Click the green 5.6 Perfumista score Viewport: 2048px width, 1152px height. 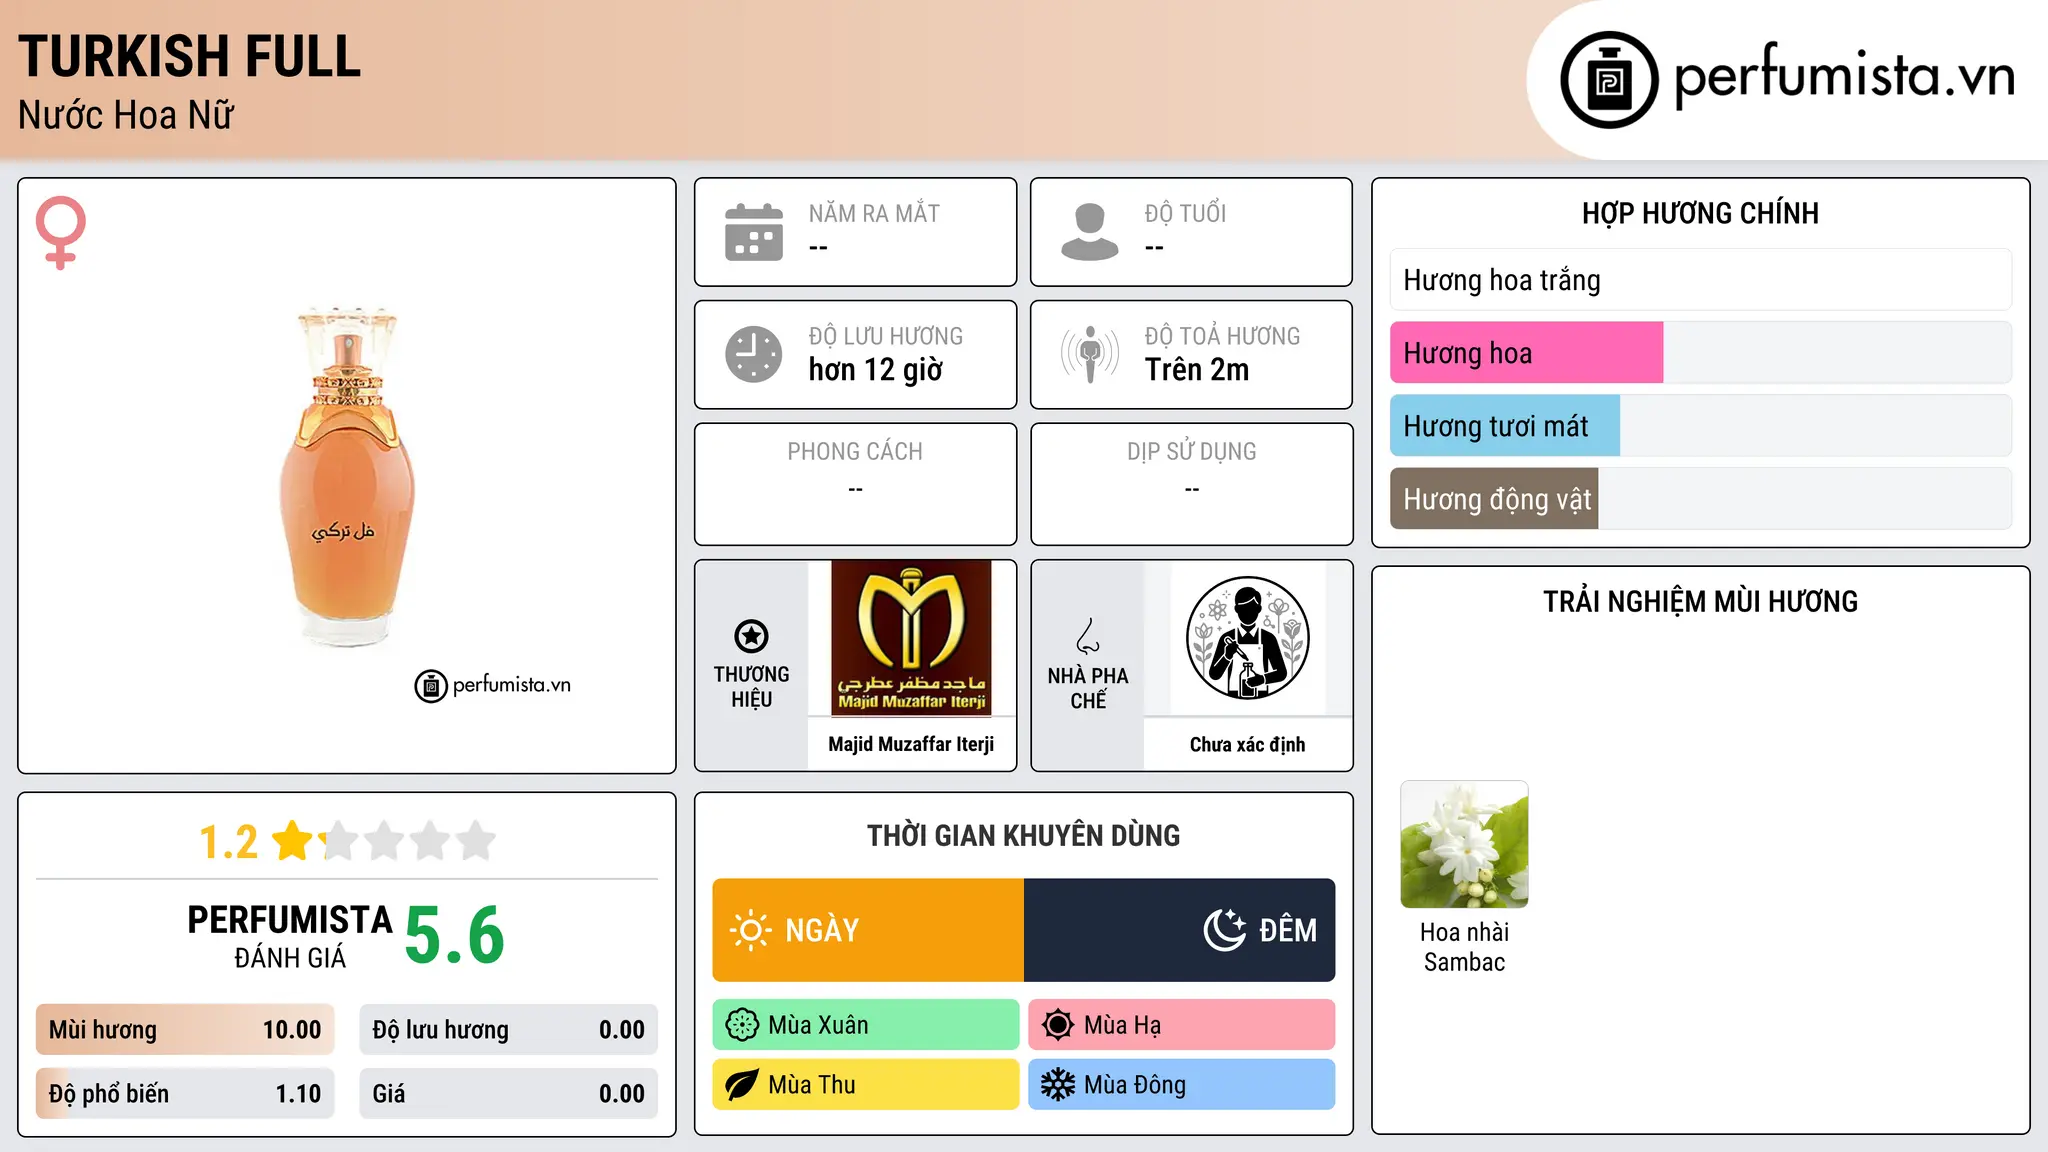tap(455, 936)
